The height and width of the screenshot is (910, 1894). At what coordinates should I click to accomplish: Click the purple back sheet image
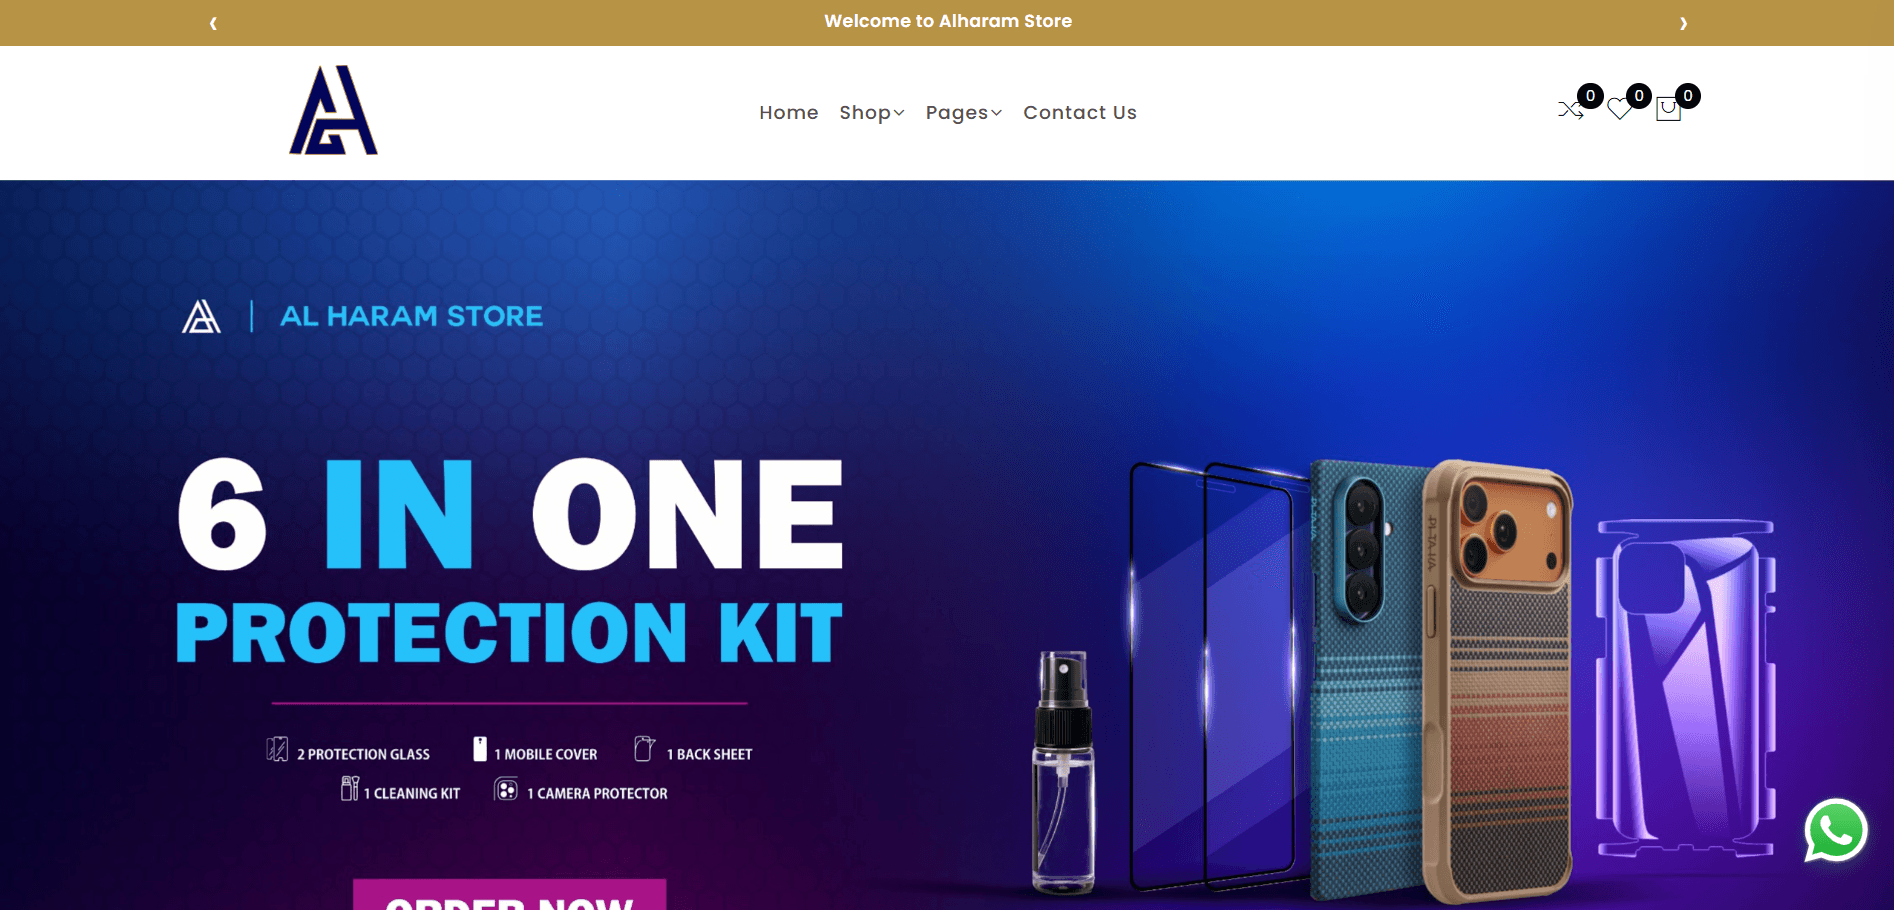(1685, 690)
